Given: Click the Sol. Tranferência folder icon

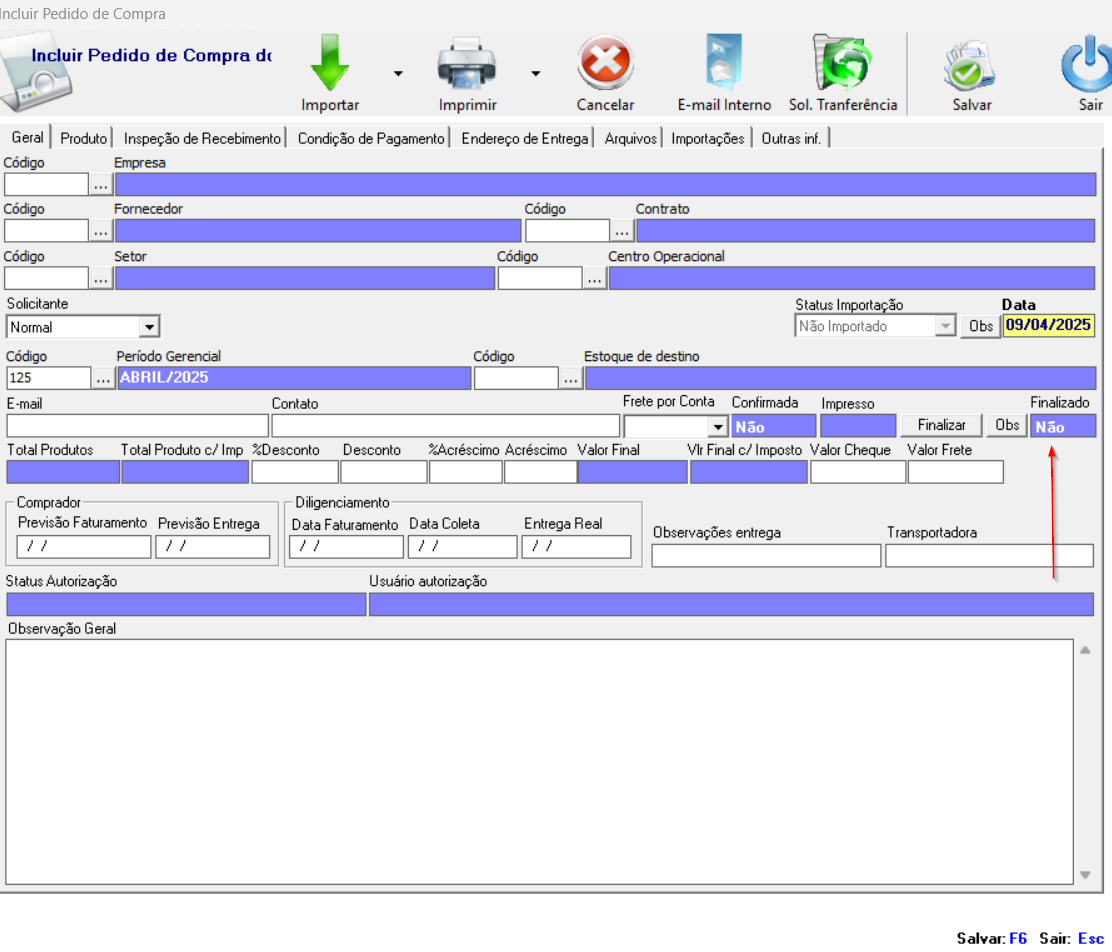Looking at the screenshot, I should (842, 64).
